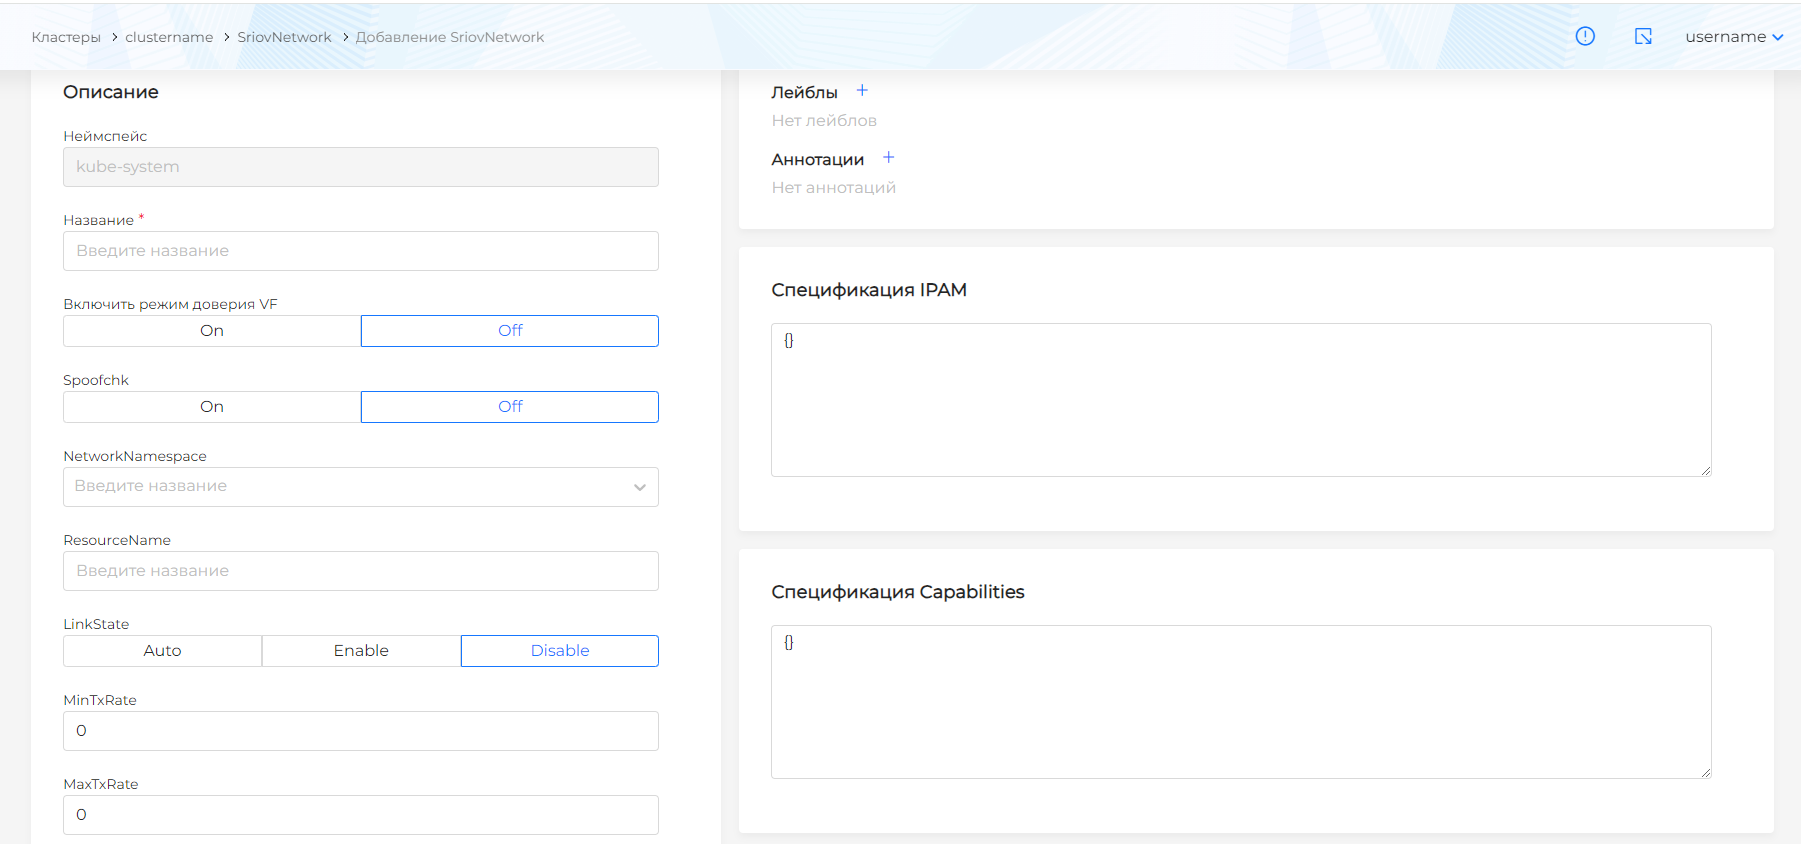
Task: Open the username account menu
Action: click(1733, 37)
